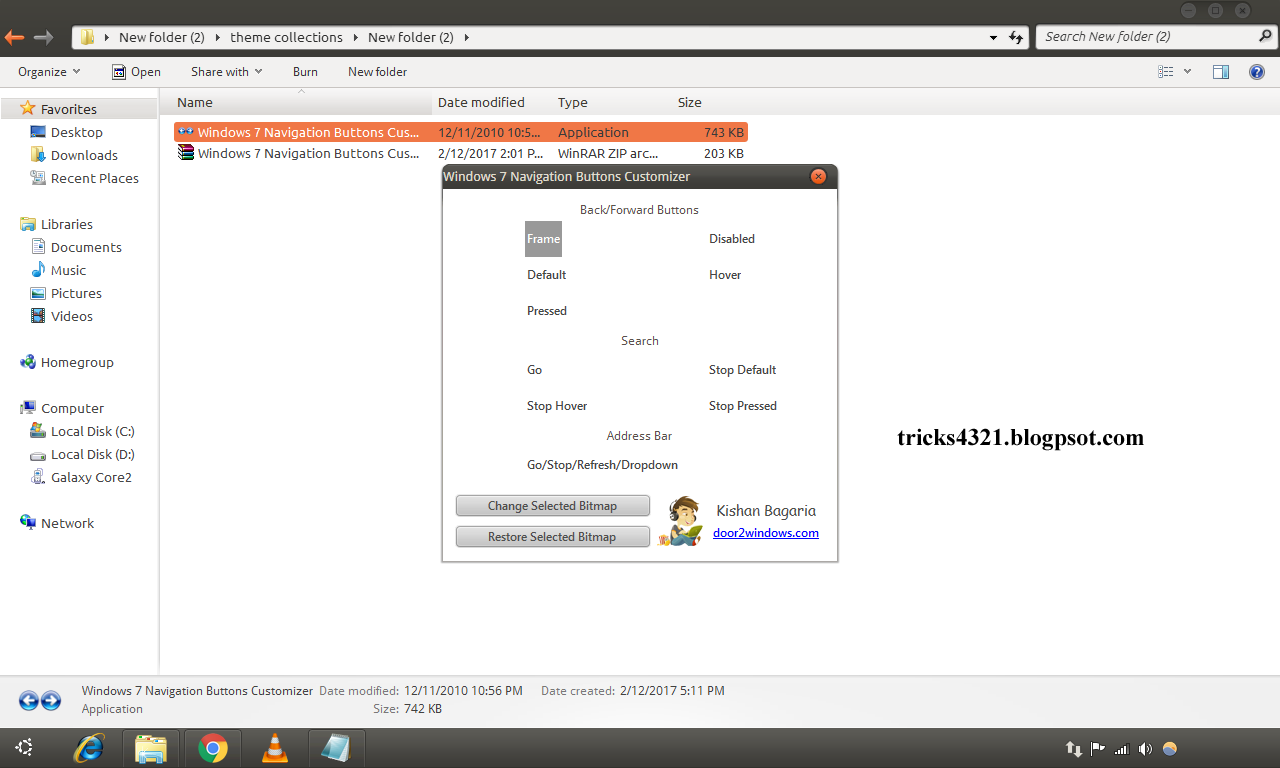Open Help with the question mark icon
Image resolution: width=1280 pixels, height=768 pixels.
coord(1257,72)
